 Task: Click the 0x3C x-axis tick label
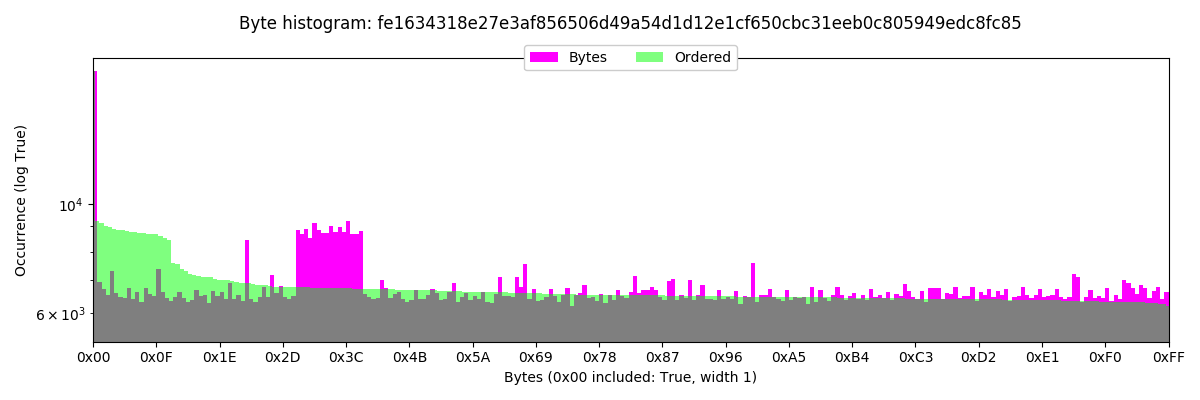tap(346, 357)
